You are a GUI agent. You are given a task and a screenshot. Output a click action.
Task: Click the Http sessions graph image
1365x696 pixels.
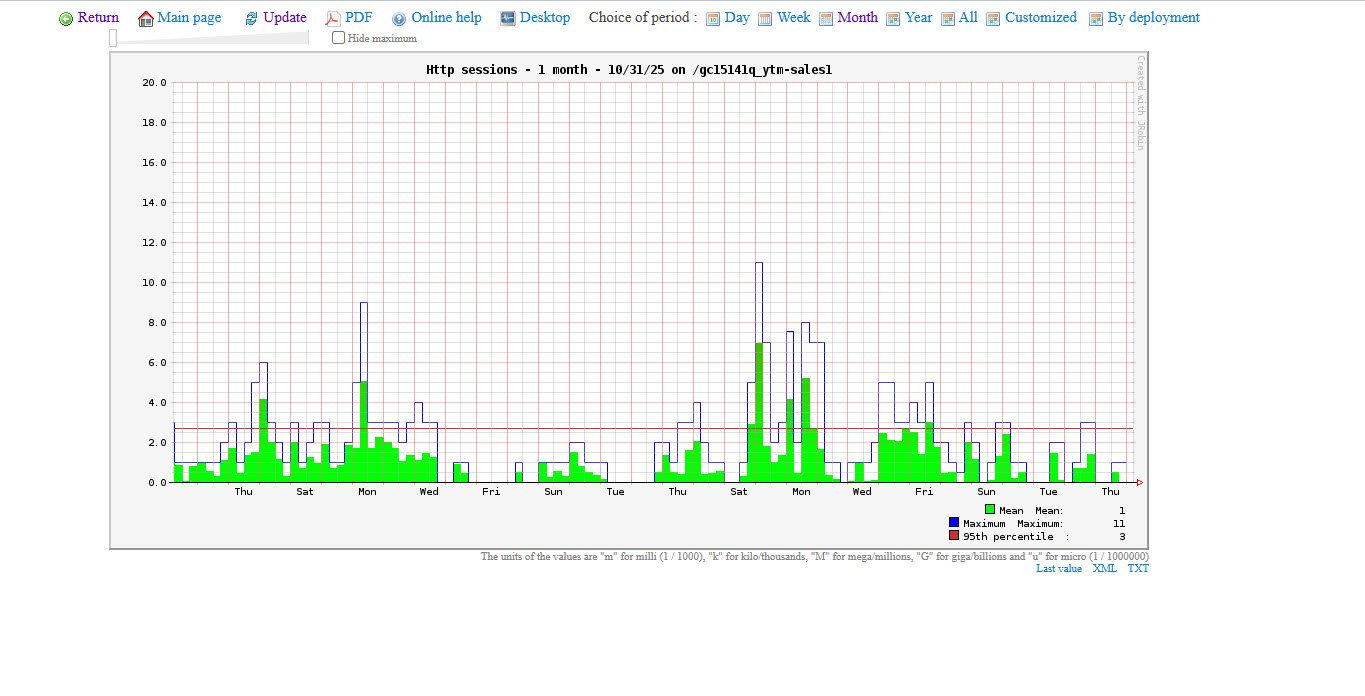pos(628,300)
